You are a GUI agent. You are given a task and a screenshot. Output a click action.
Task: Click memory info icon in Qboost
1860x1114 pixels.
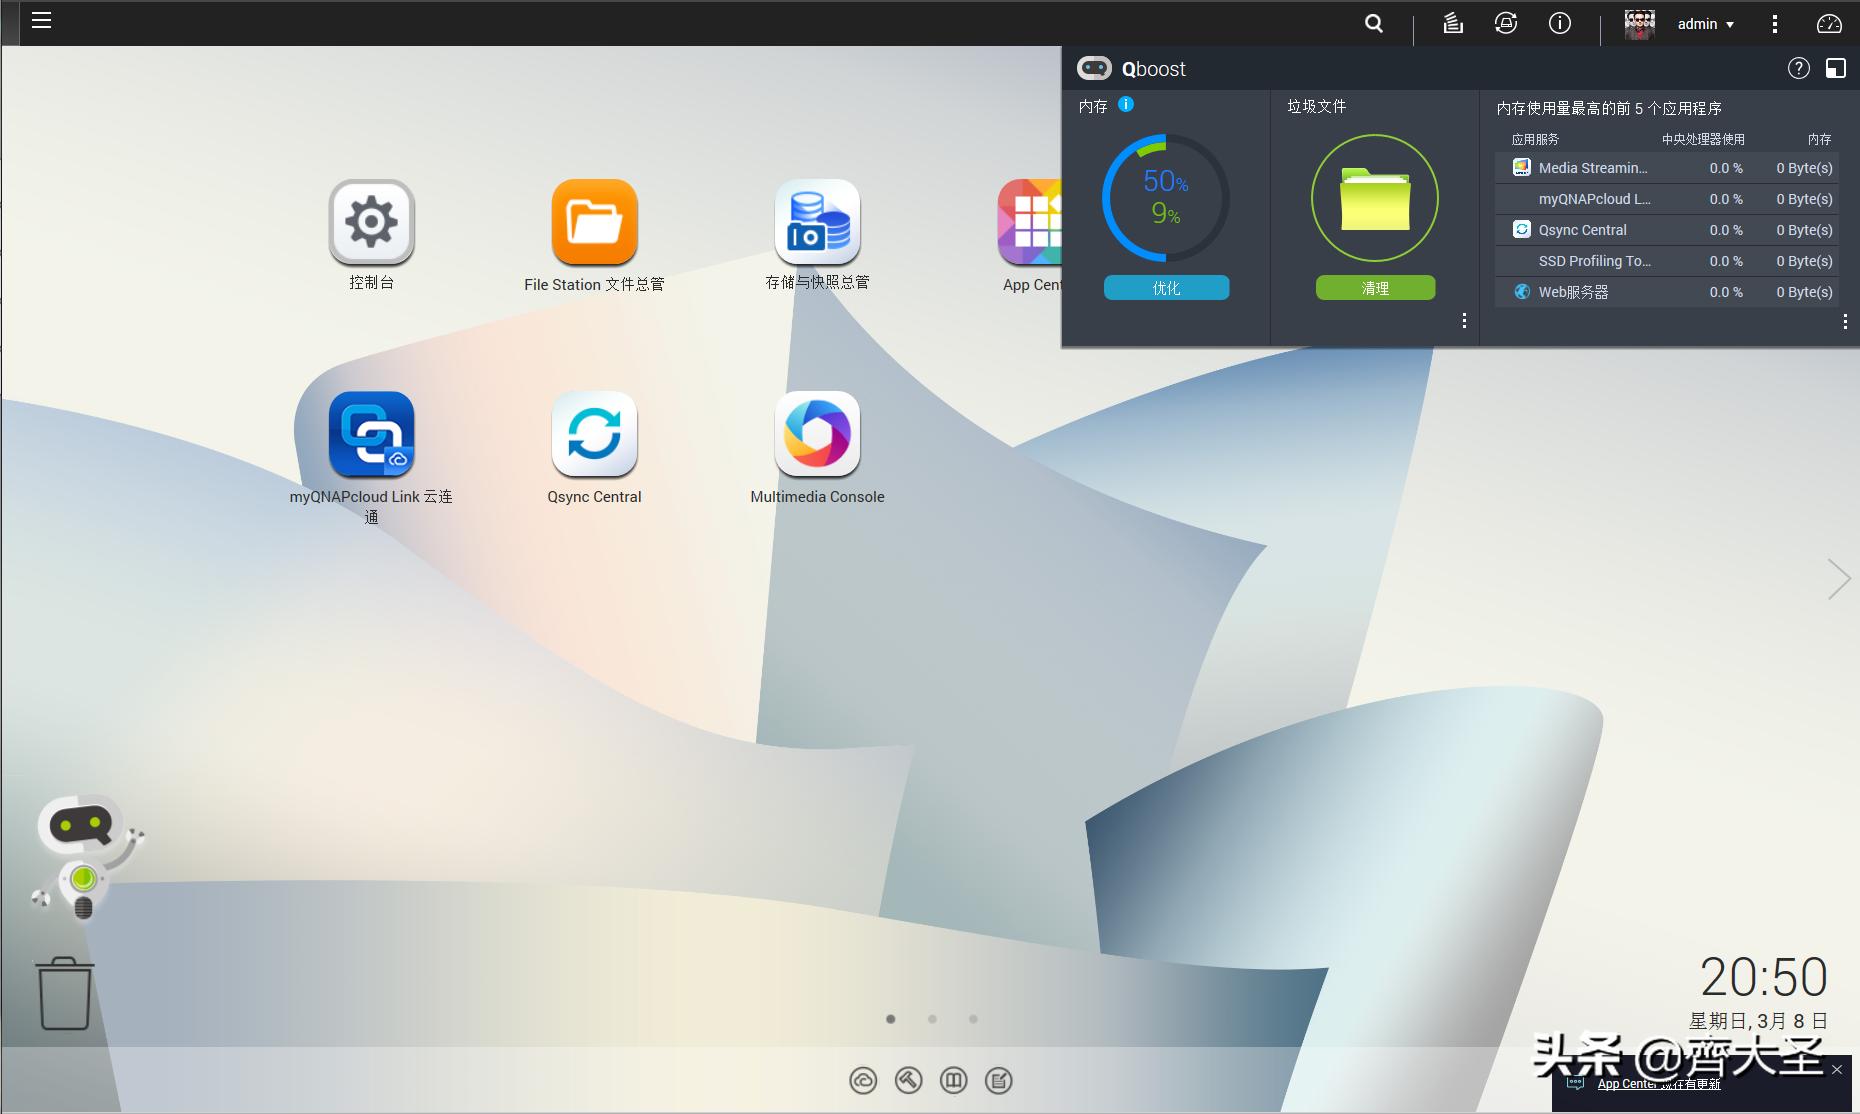click(x=1126, y=104)
